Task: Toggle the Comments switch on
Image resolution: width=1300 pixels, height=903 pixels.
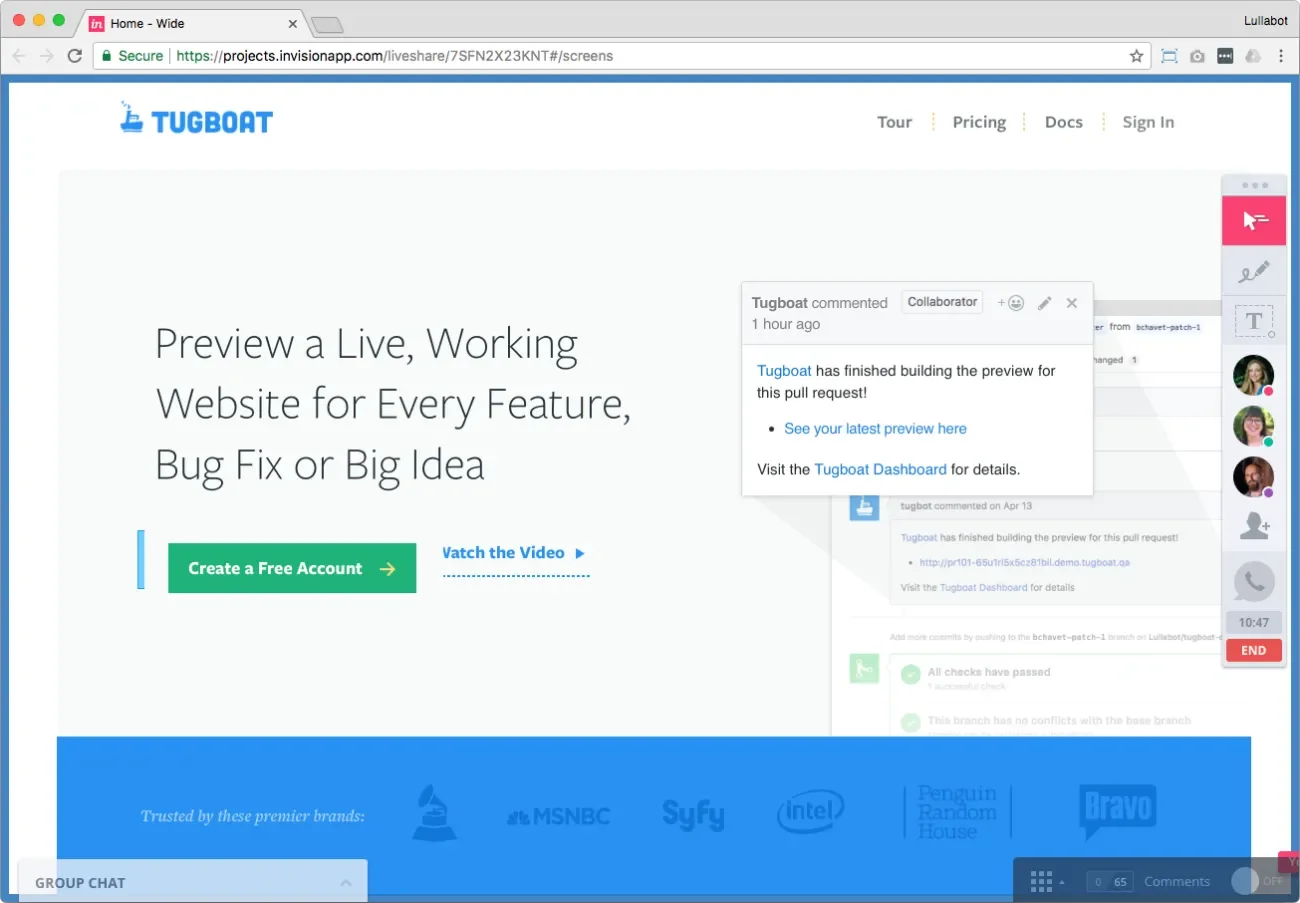Action: pyautogui.click(x=1257, y=881)
